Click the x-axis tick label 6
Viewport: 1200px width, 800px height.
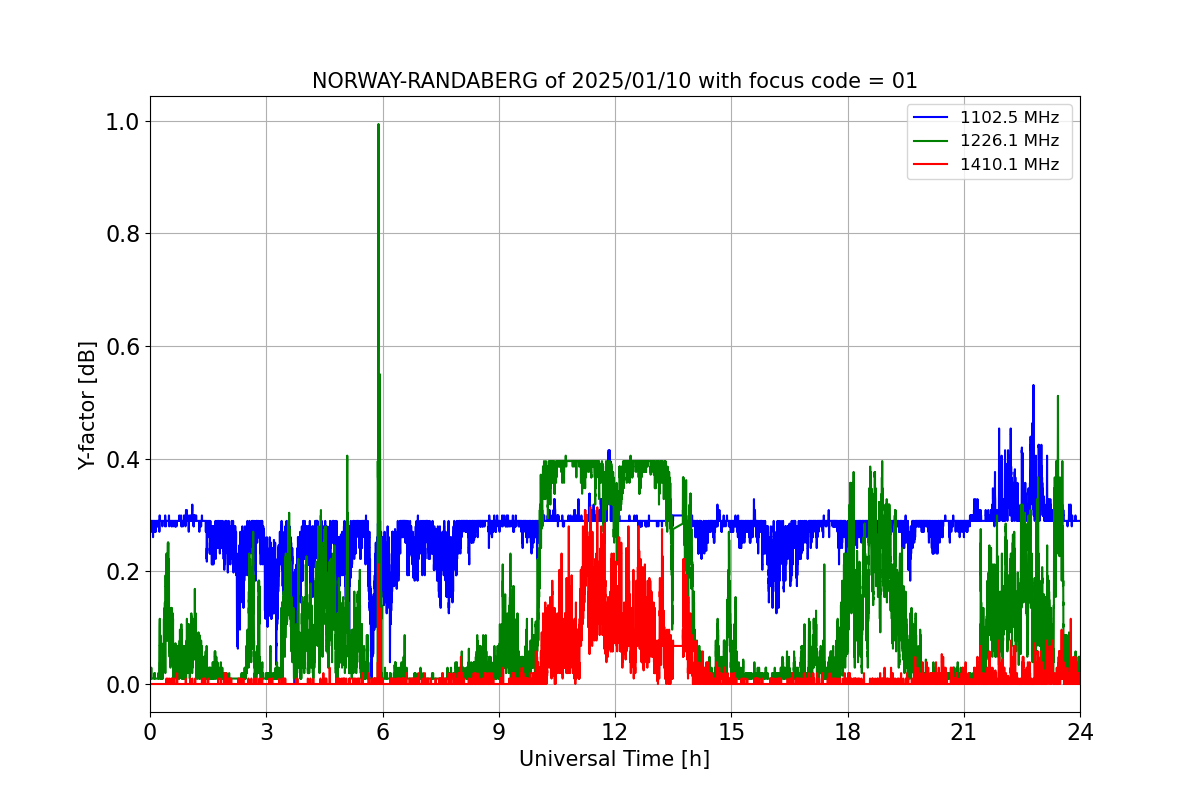coord(382,732)
